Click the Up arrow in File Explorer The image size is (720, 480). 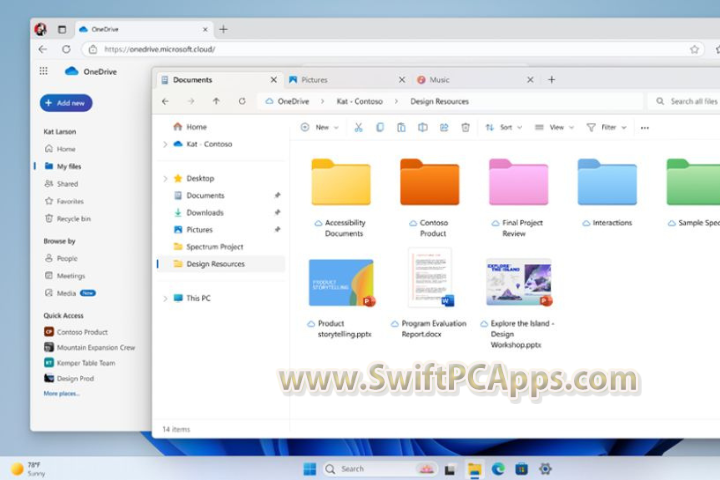(x=216, y=102)
